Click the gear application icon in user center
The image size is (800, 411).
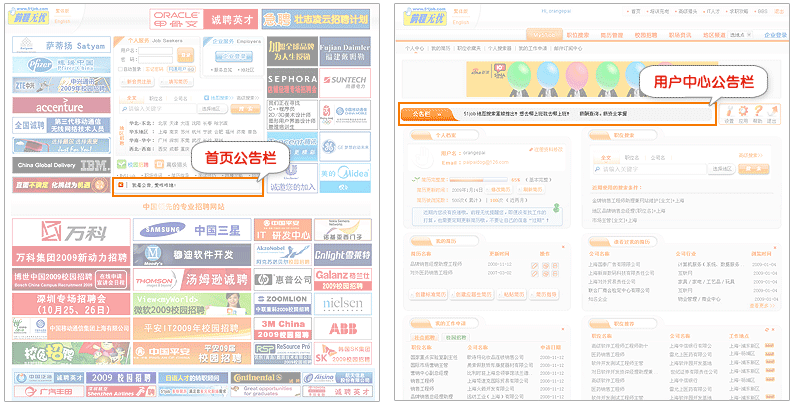tap(743, 111)
